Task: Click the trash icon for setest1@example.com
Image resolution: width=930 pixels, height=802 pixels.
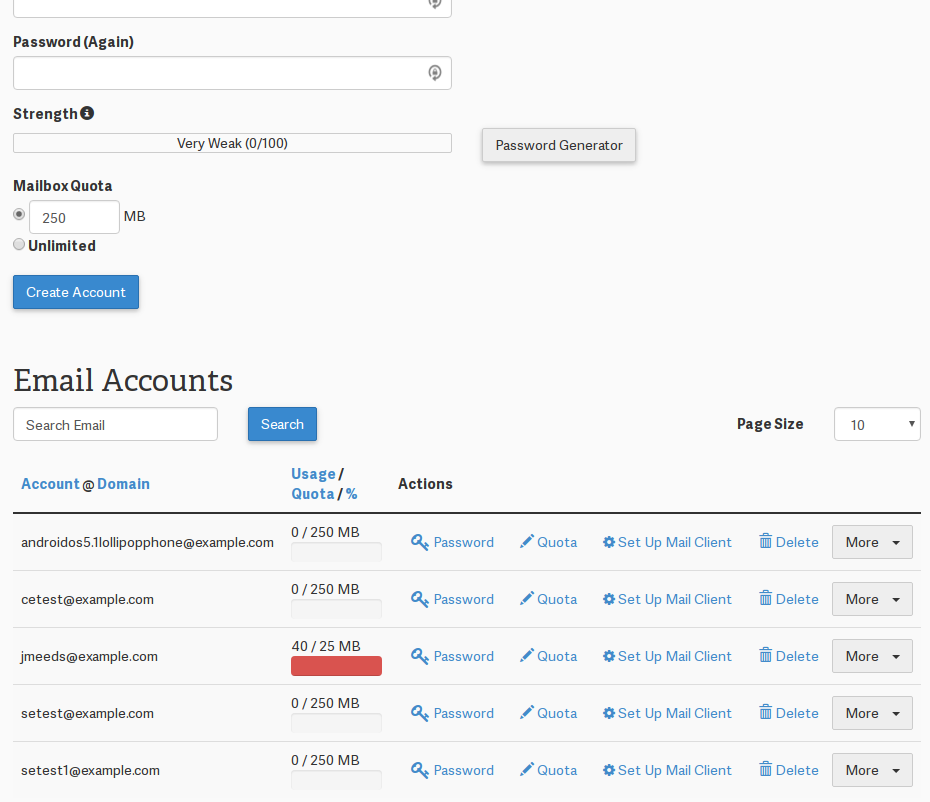Action: pyautogui.click(x=765, y=770)
